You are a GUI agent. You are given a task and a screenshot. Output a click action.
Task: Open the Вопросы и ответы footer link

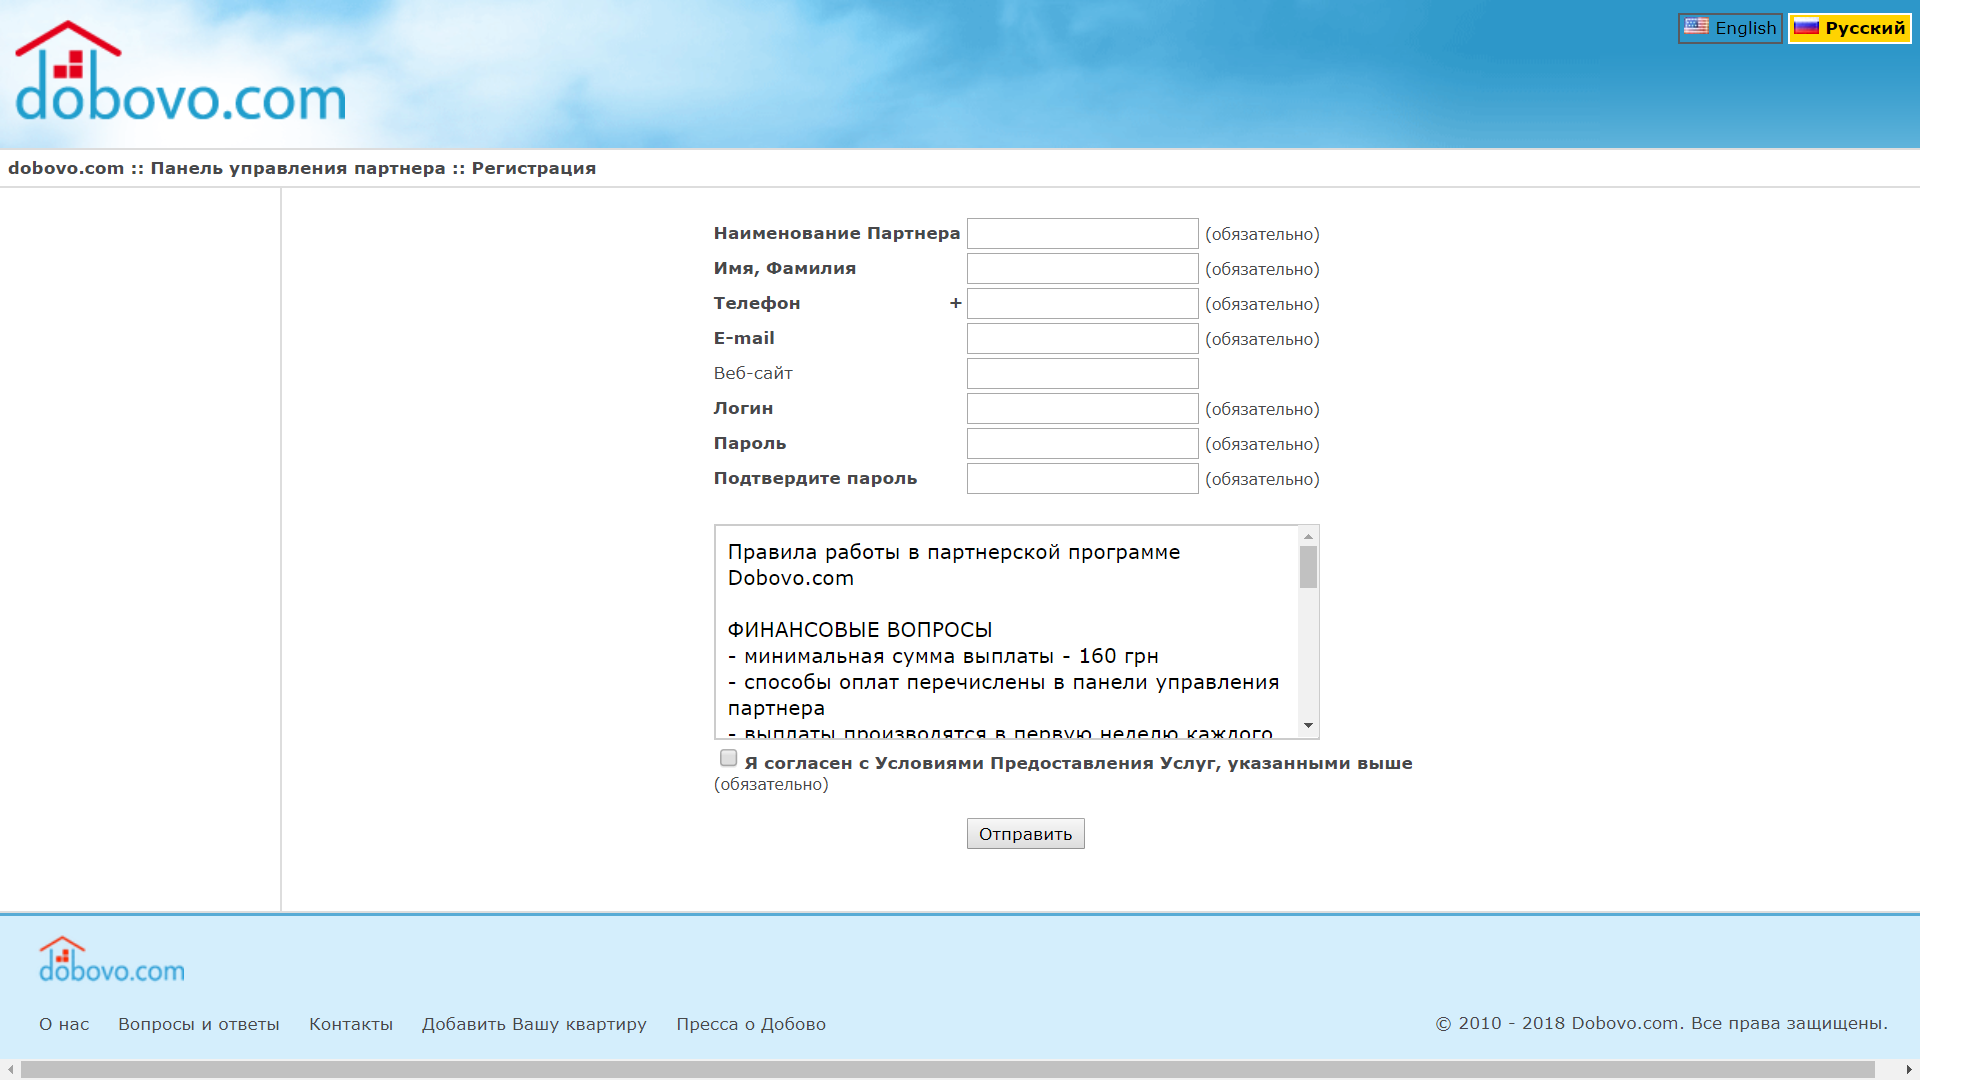[199, 1024]
